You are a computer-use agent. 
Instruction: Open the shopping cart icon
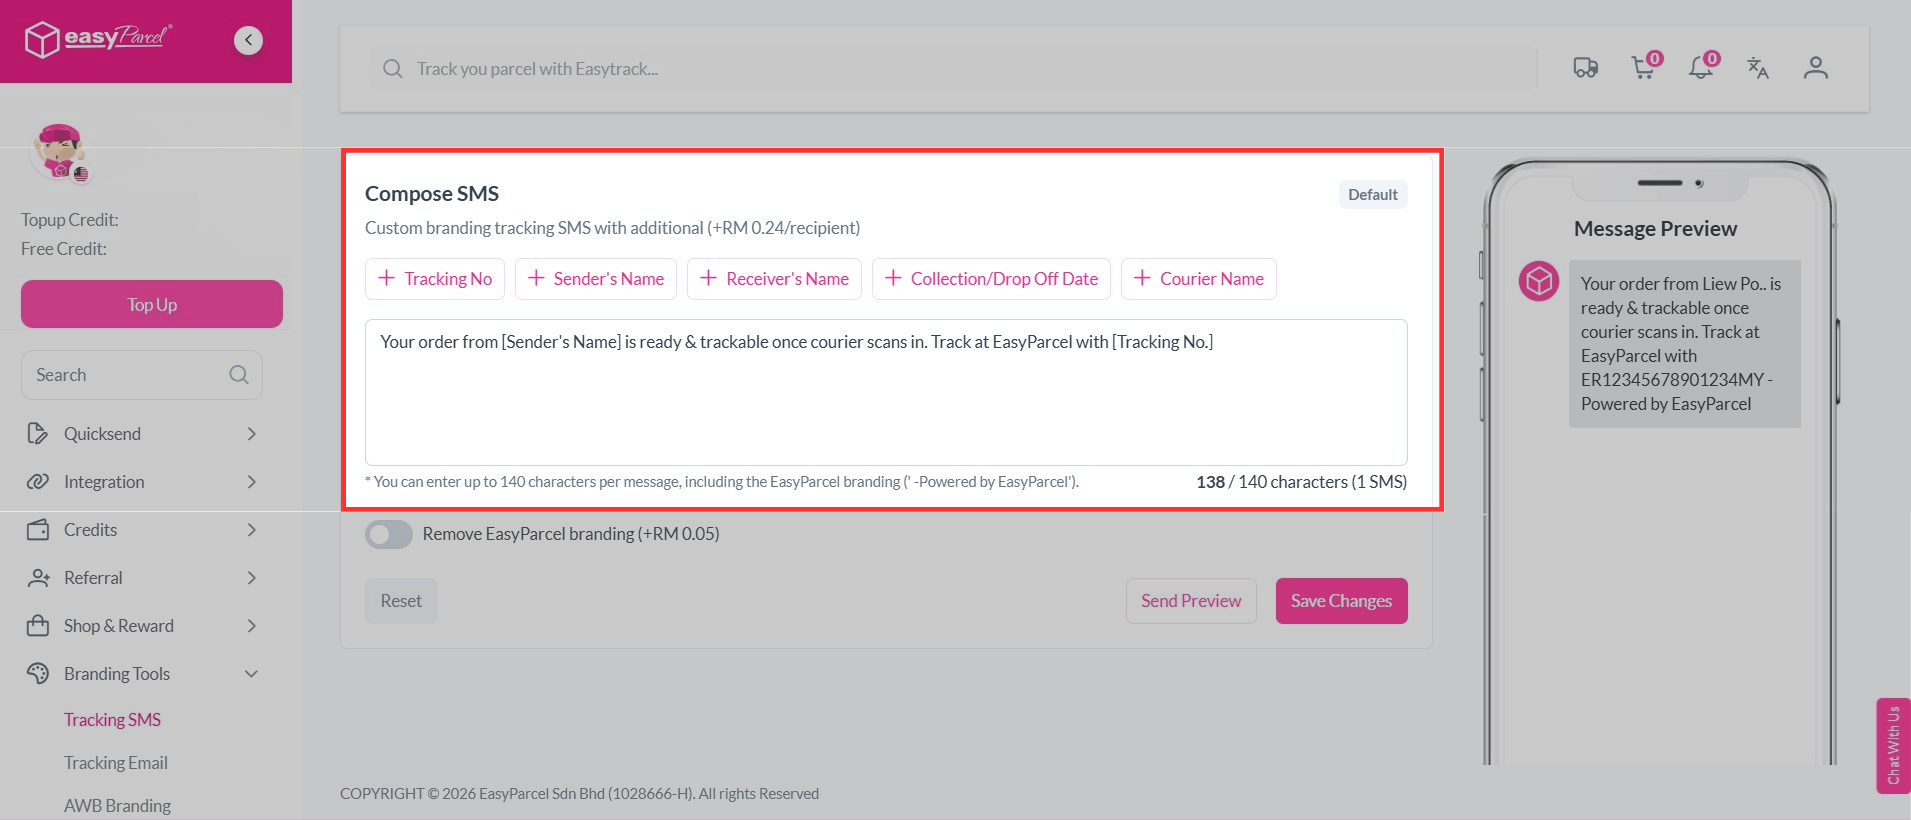coord(1644,67)
